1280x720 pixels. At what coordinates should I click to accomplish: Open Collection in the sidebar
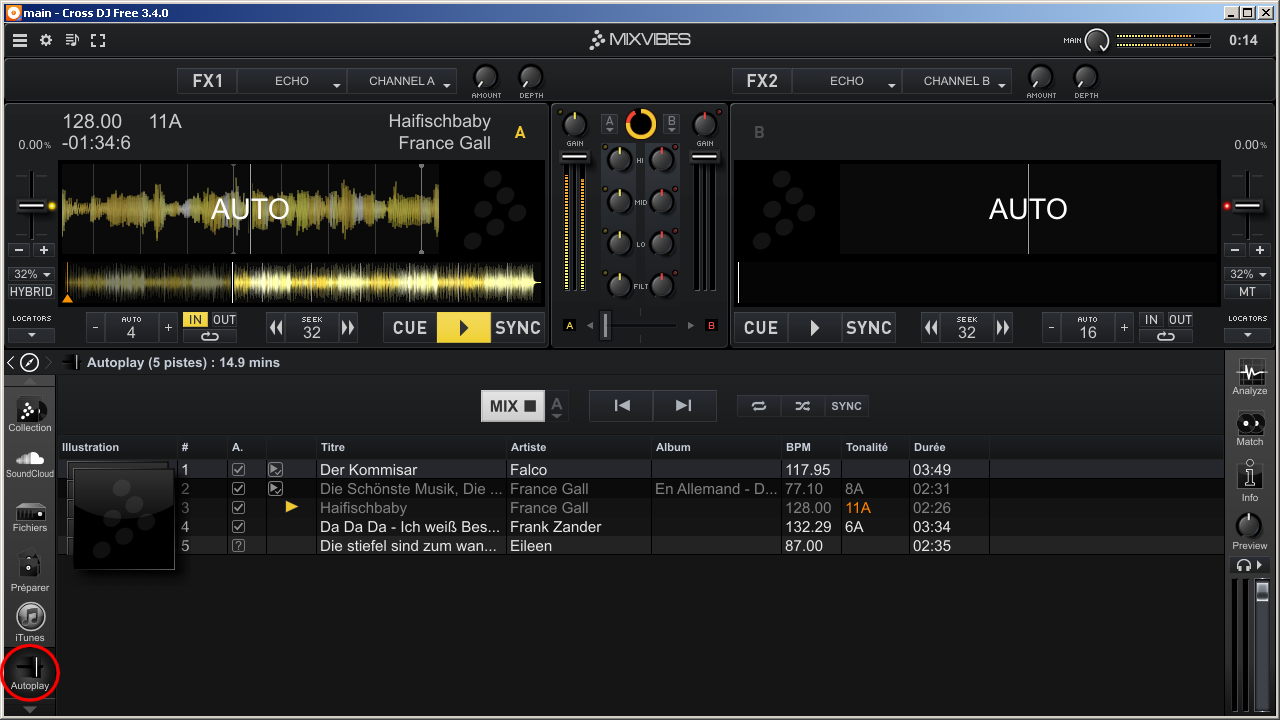point(30,415)
